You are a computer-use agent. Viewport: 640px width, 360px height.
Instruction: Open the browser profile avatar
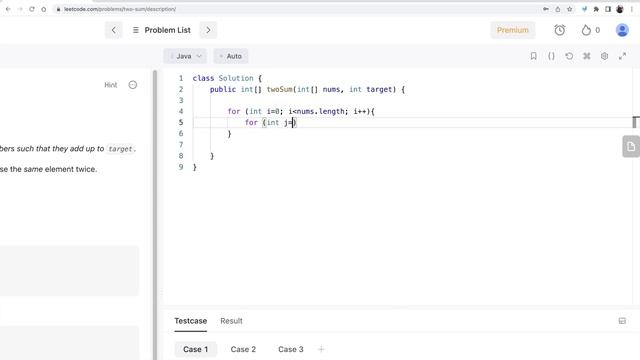620,9
